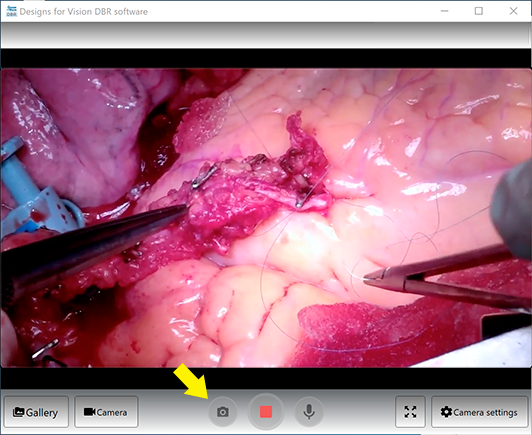
Task: Open the DBR app icon menu in title bar
Action: 12,11
